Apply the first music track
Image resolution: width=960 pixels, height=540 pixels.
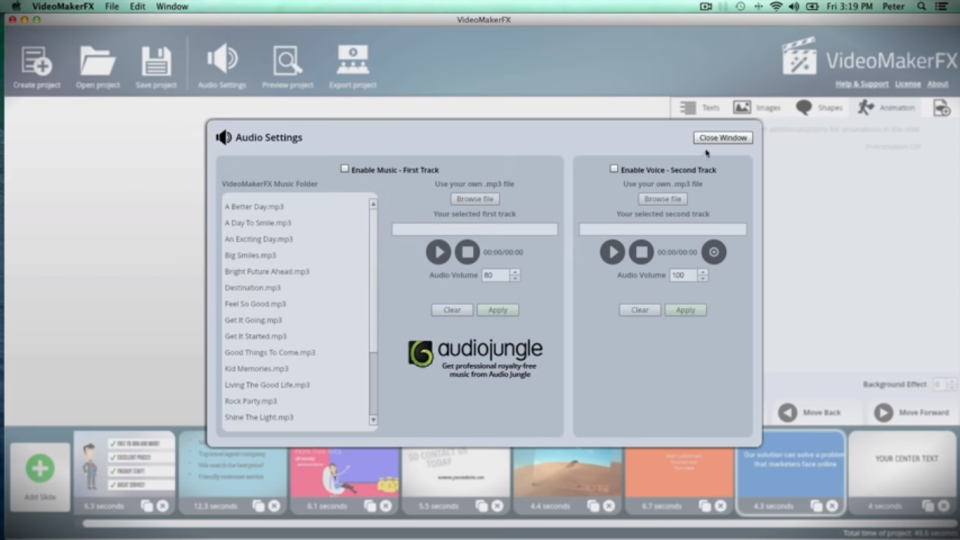[x=498, y=310]
